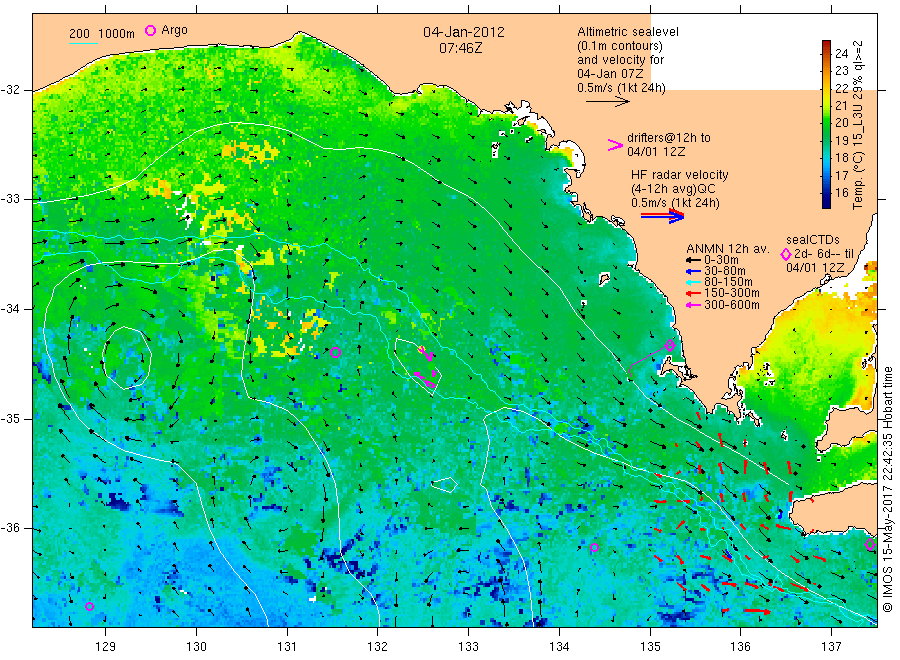
Task: Click the 'ANMN 12h av.' legend heading
Action: 727,249
